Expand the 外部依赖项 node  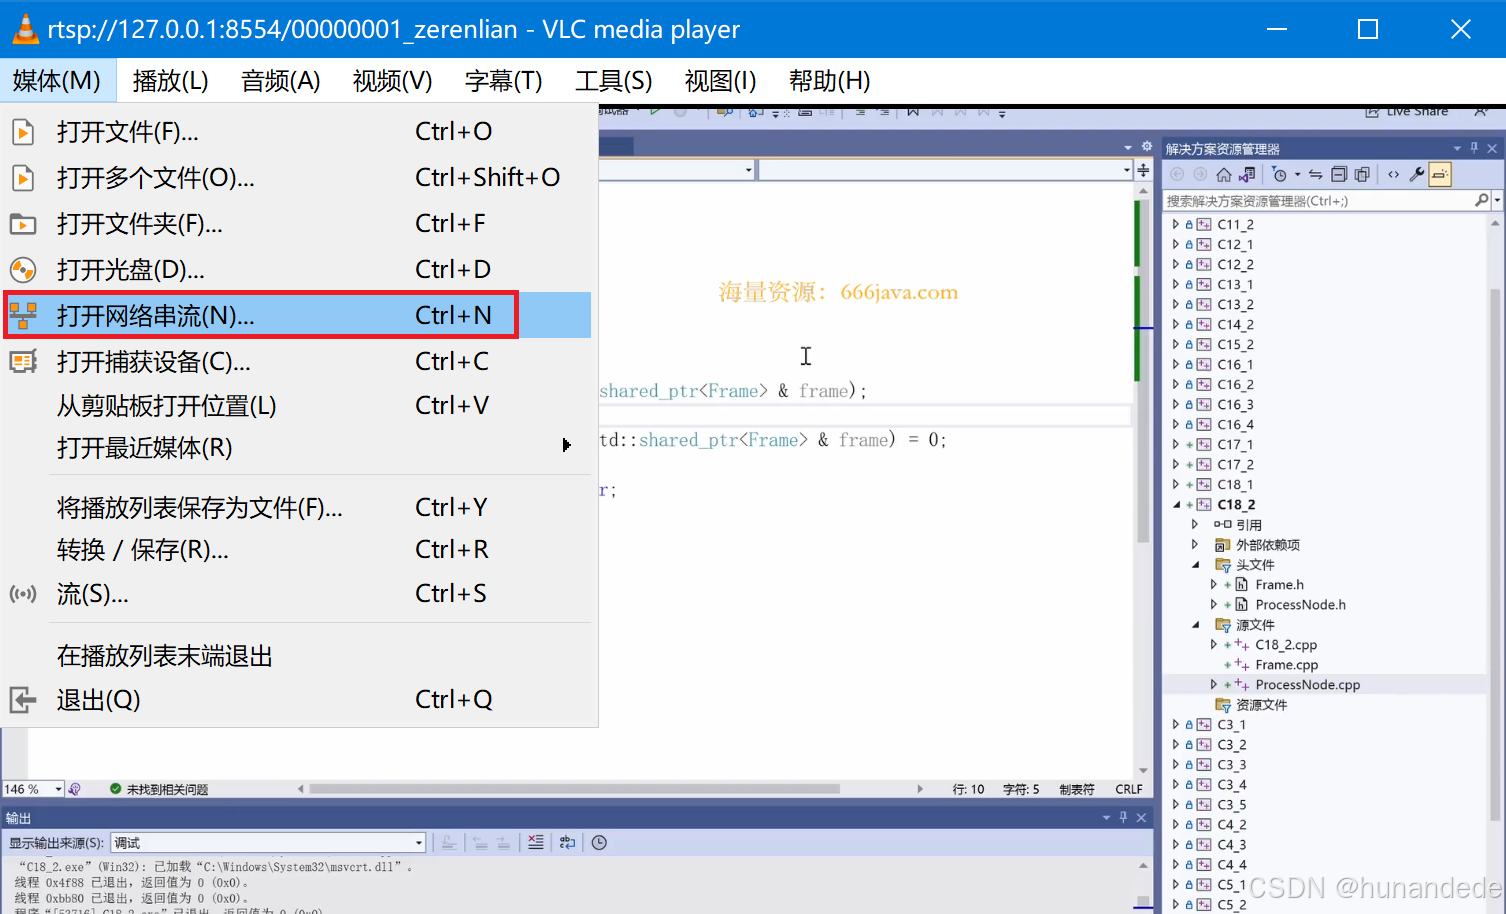coord(1195,545)
